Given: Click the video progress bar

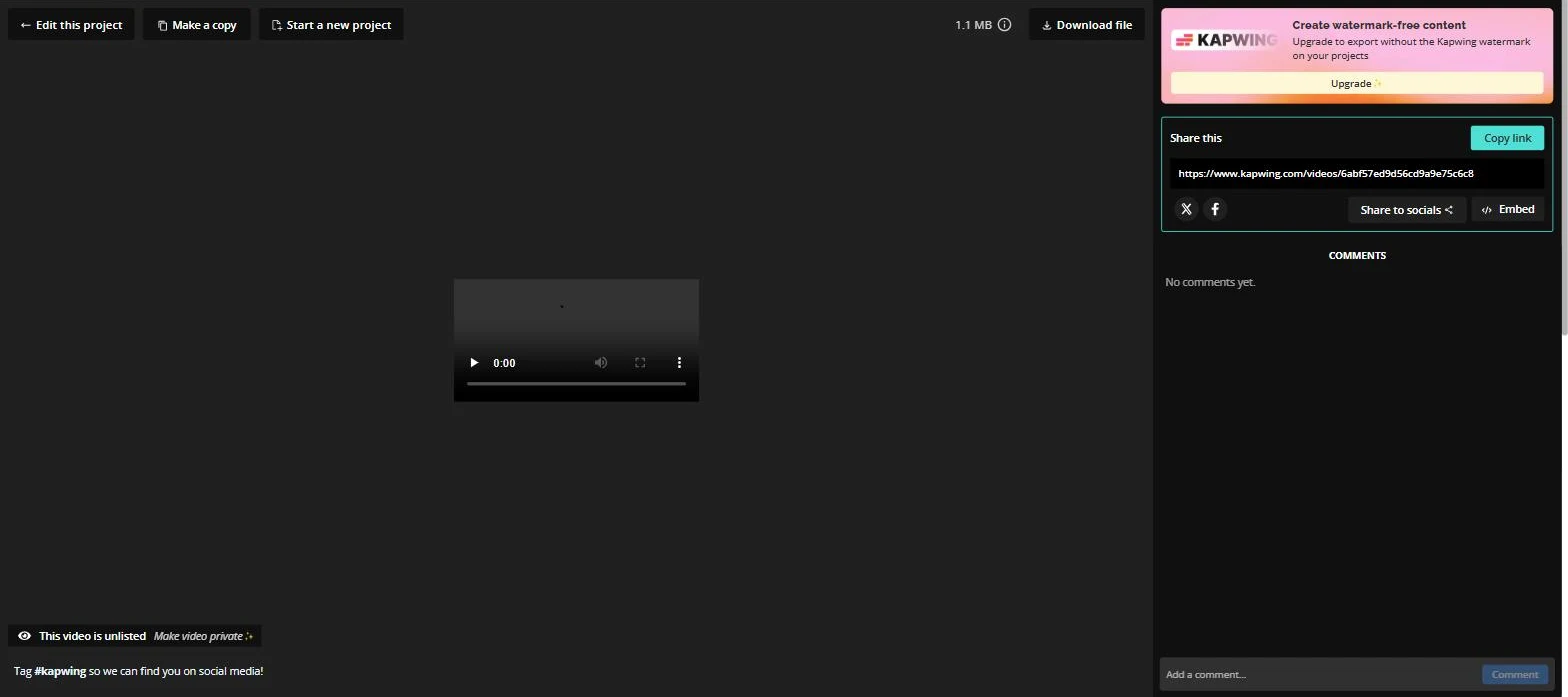Looking at the screenshot, I should (x=576, y=384).
